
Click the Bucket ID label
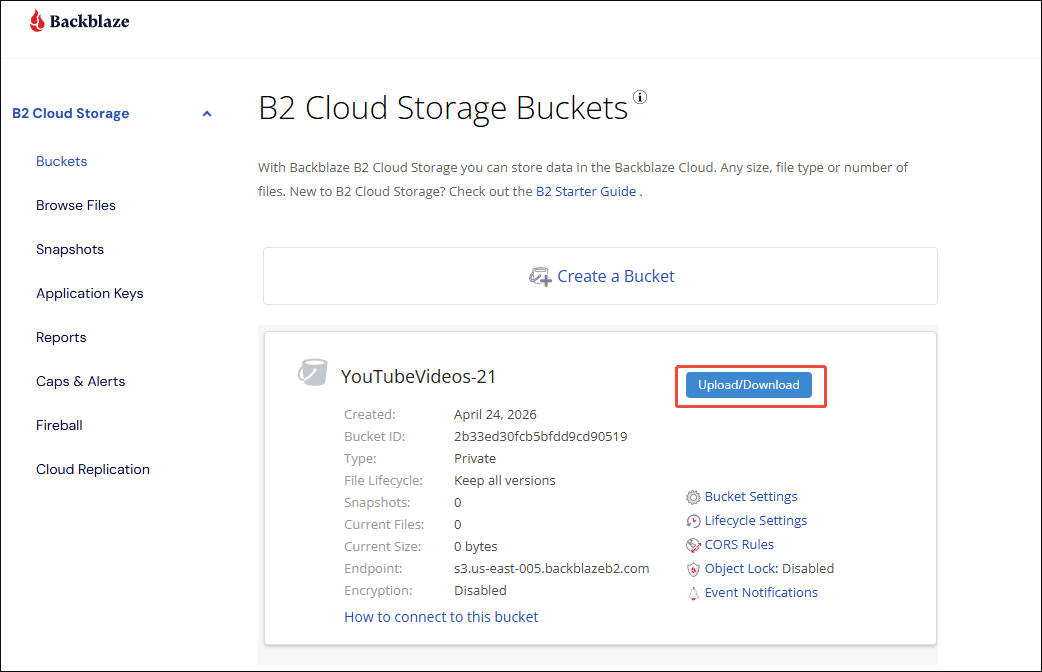[x=374, y=437]
